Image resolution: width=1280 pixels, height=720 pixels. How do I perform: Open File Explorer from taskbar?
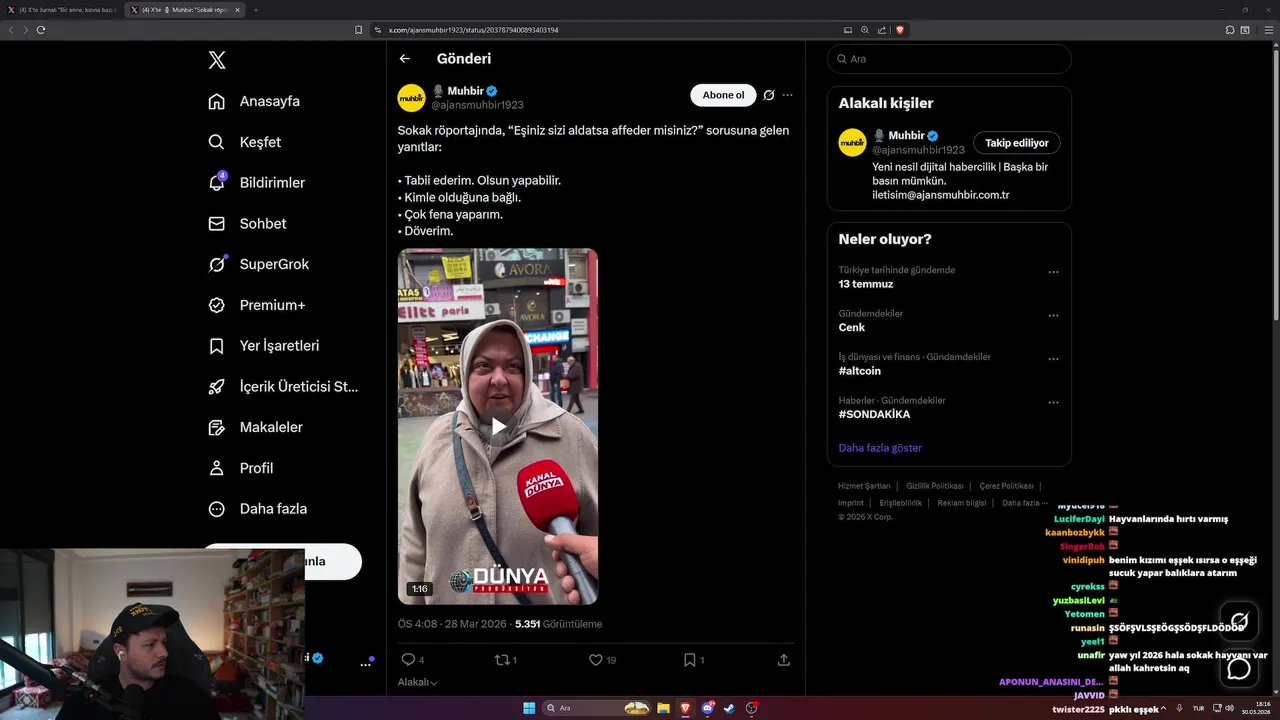pyautogui.click(x=663, y=708)
